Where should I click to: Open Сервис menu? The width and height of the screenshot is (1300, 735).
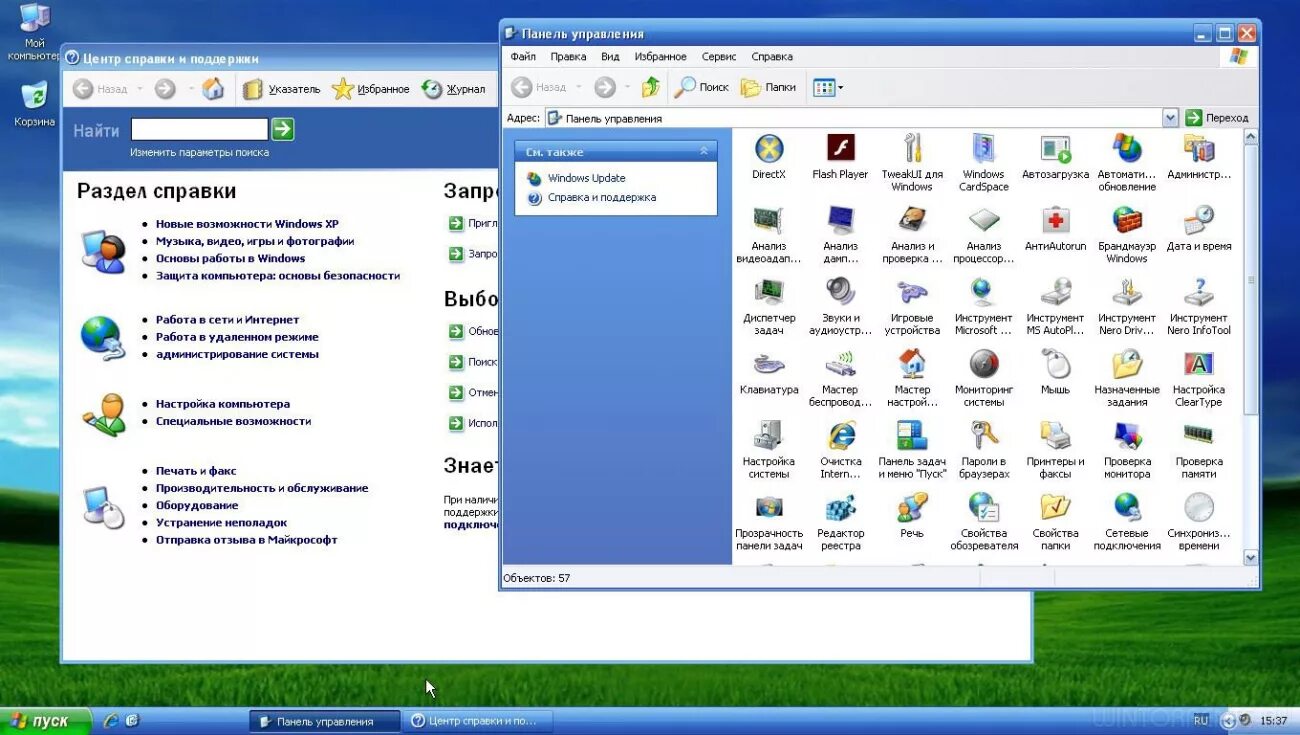pos(719,57)
